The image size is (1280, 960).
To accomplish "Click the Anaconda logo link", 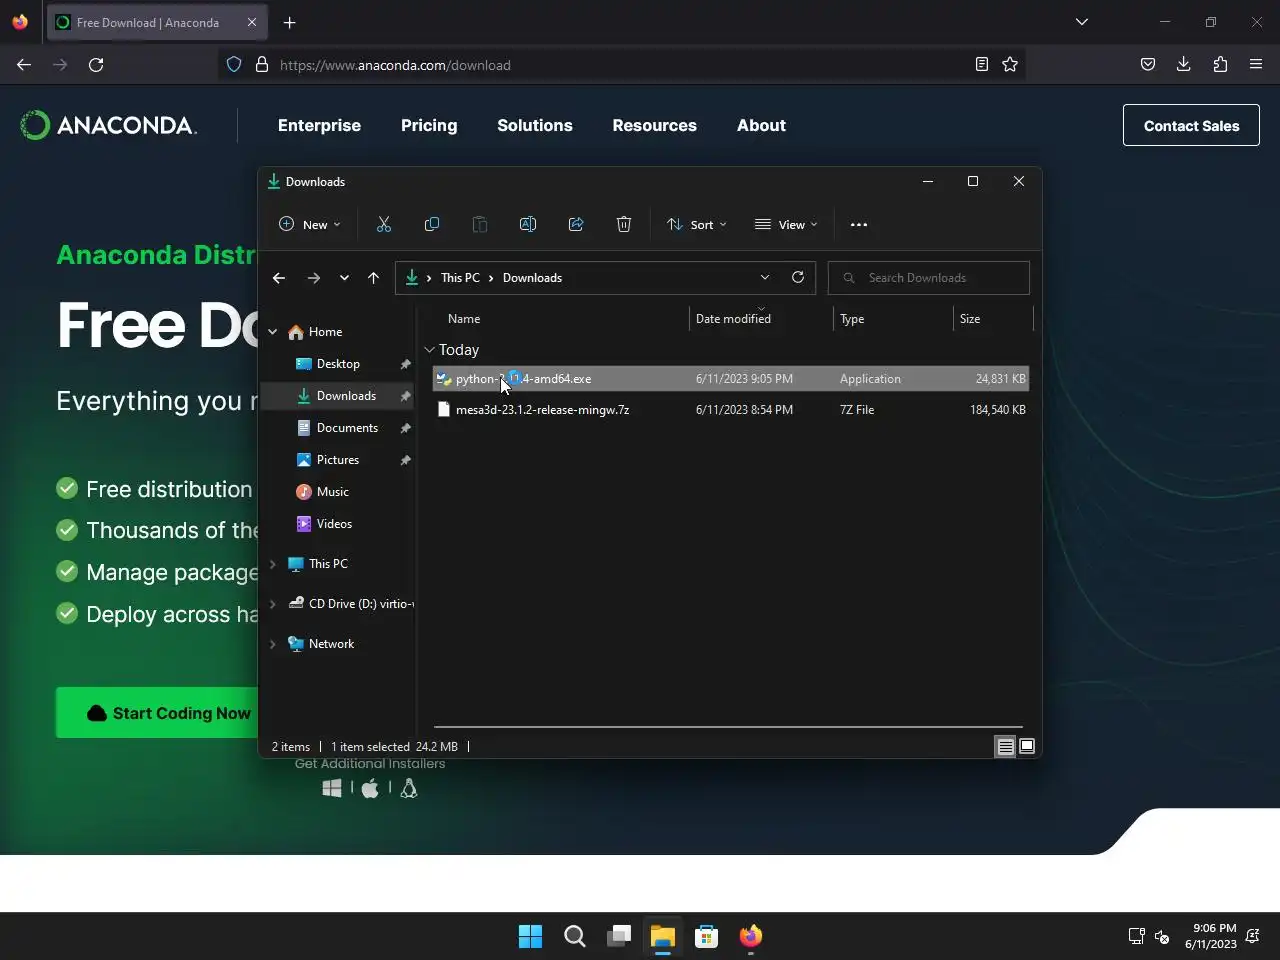I will [x=108, y=125].
